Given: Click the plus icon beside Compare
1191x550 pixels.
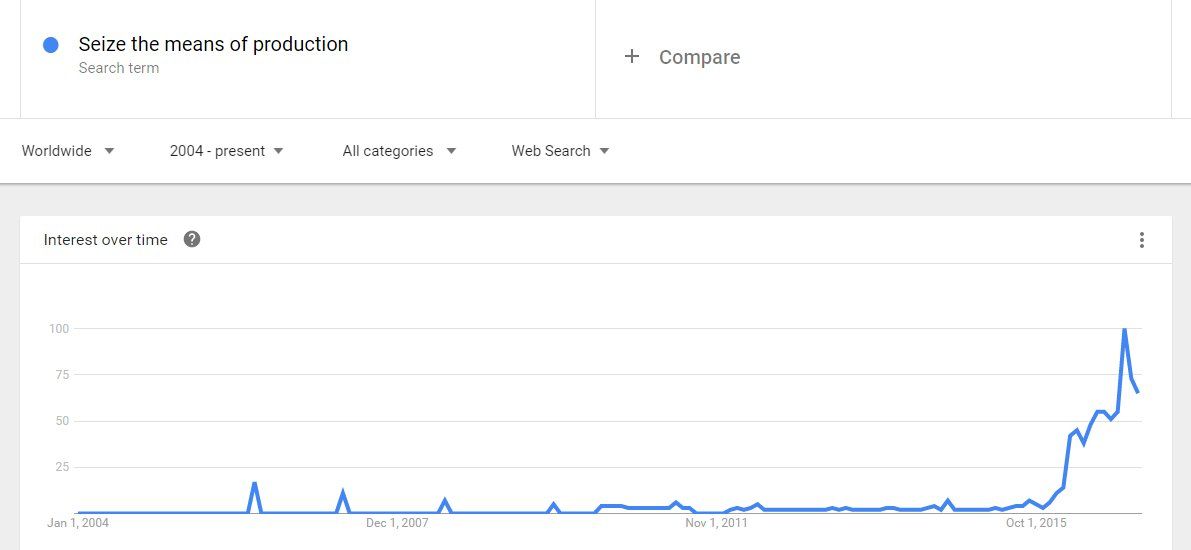Looking at the screenshot, I should point(631,57).
